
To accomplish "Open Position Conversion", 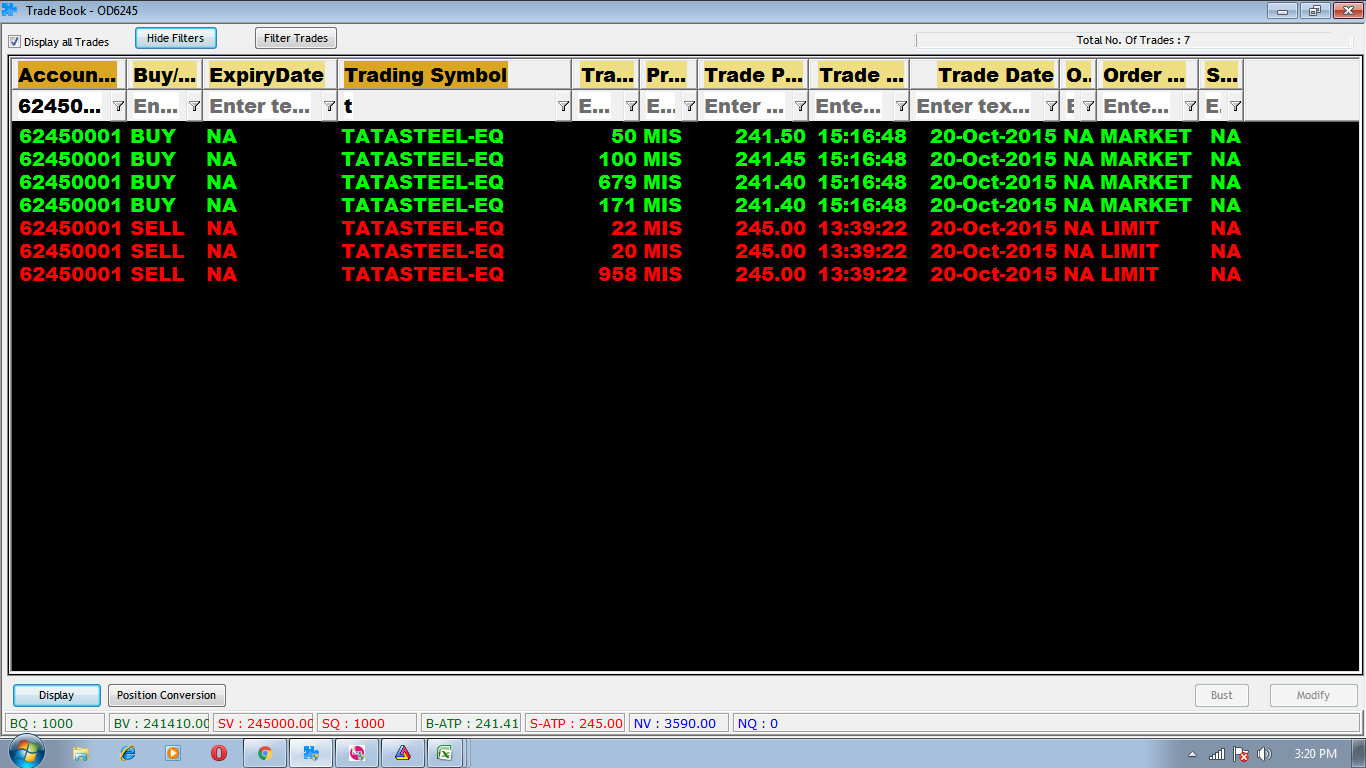I will 167,695.
